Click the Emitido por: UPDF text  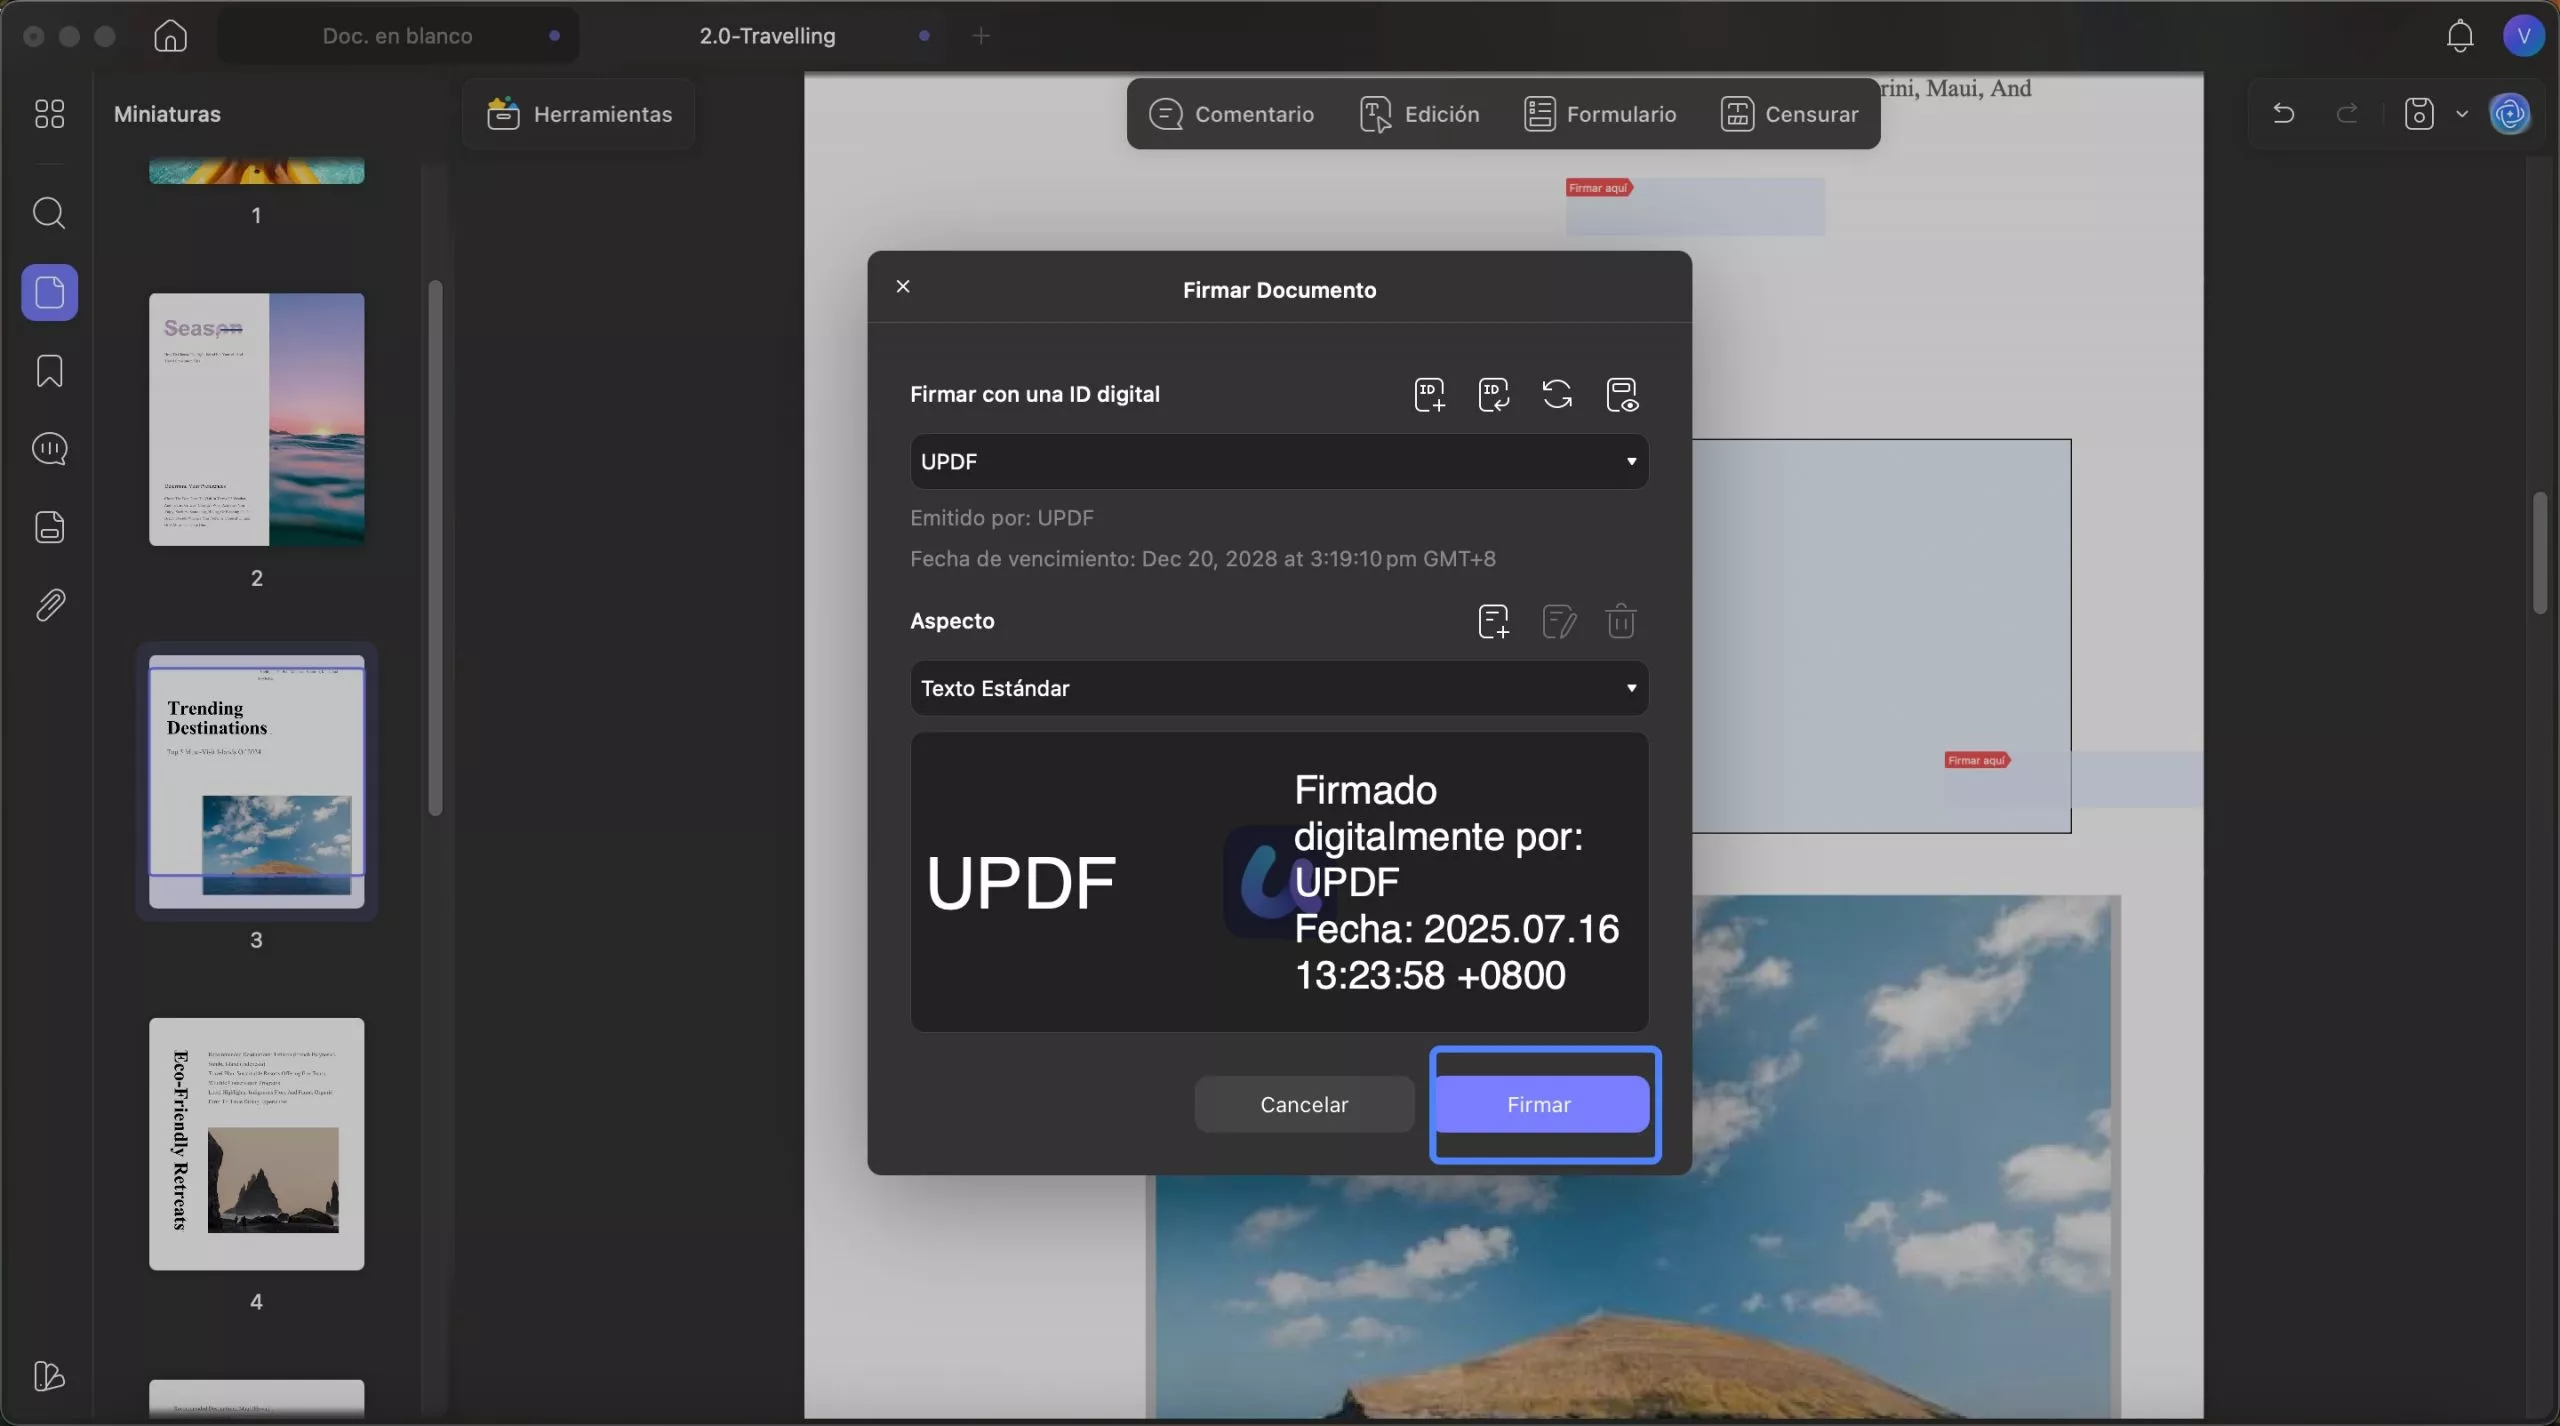1002,518
